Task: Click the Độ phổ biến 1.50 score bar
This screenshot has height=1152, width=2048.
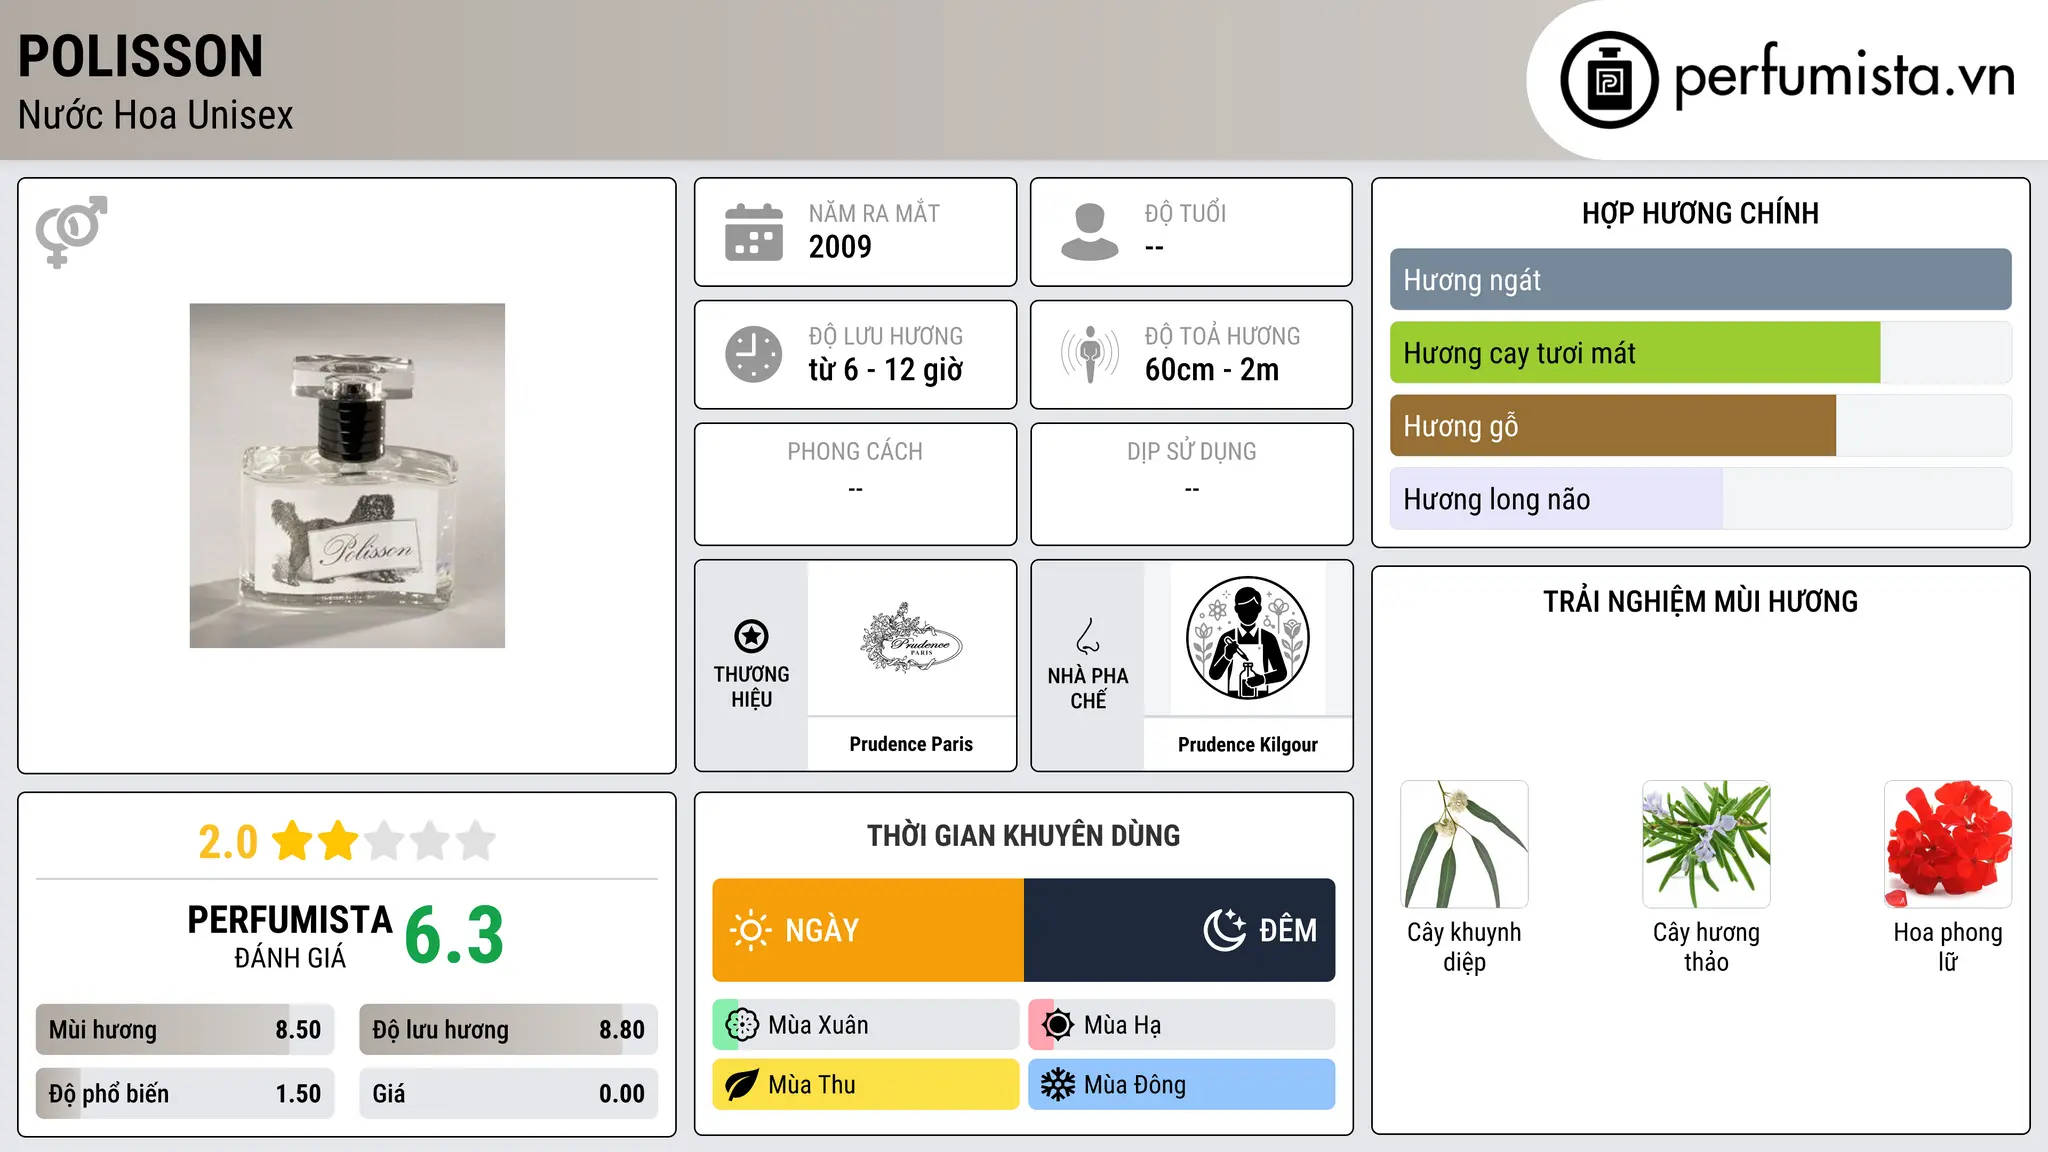Action: (x=185, y=1094)
